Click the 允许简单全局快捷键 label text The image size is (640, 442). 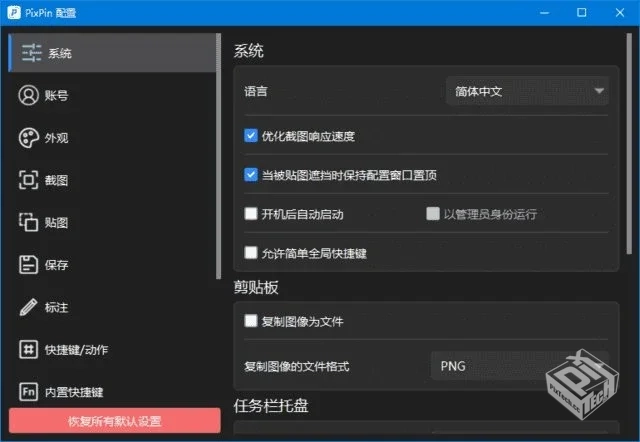click(x=314, y=253)
